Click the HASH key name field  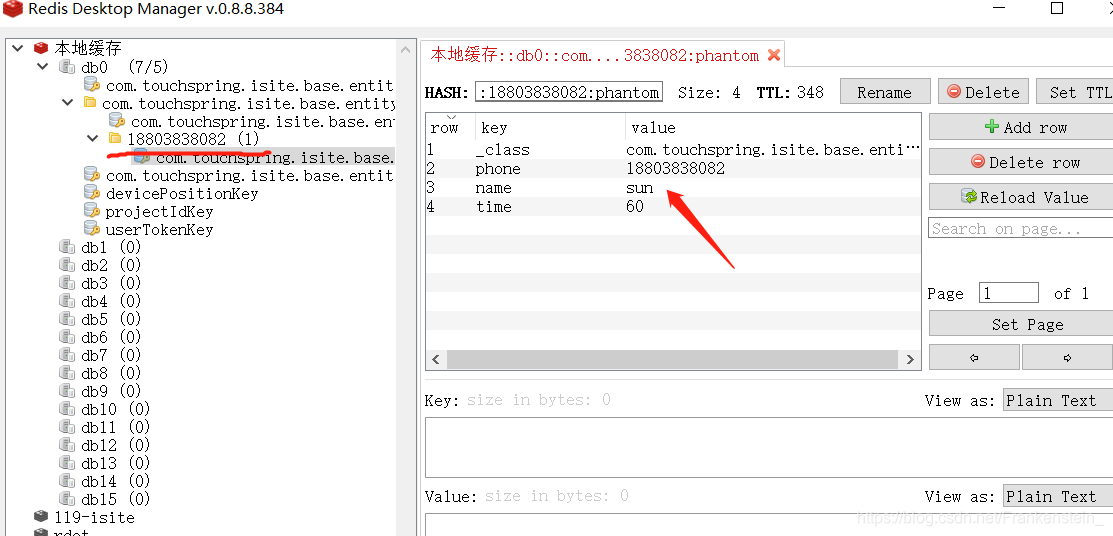[x=569, y=92]
